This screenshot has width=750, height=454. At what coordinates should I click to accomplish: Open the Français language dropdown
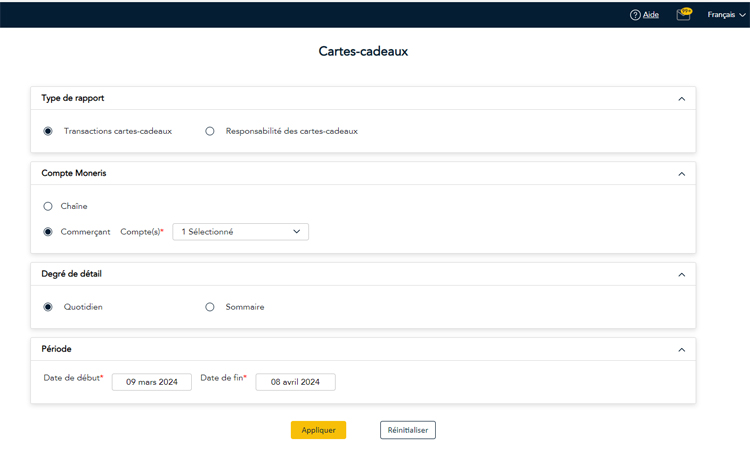[726, 15]
